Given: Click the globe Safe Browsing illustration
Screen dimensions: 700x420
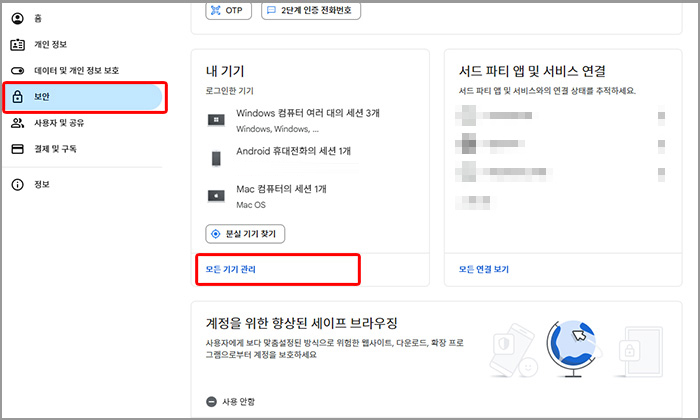Looking at the screenshot, I should tap(573, 349).
